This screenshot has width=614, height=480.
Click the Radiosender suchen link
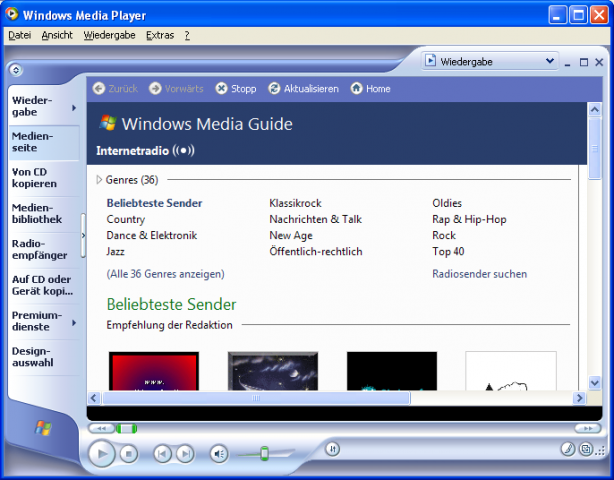click(479, 274)
